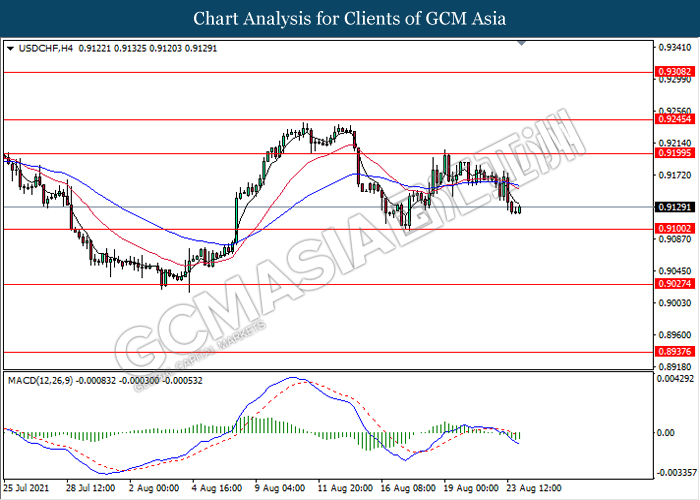Image resolution: width=700 pixels, height=500 pixels.
Task: Click the 0.89600 price axis value
Action: (675, 335)
